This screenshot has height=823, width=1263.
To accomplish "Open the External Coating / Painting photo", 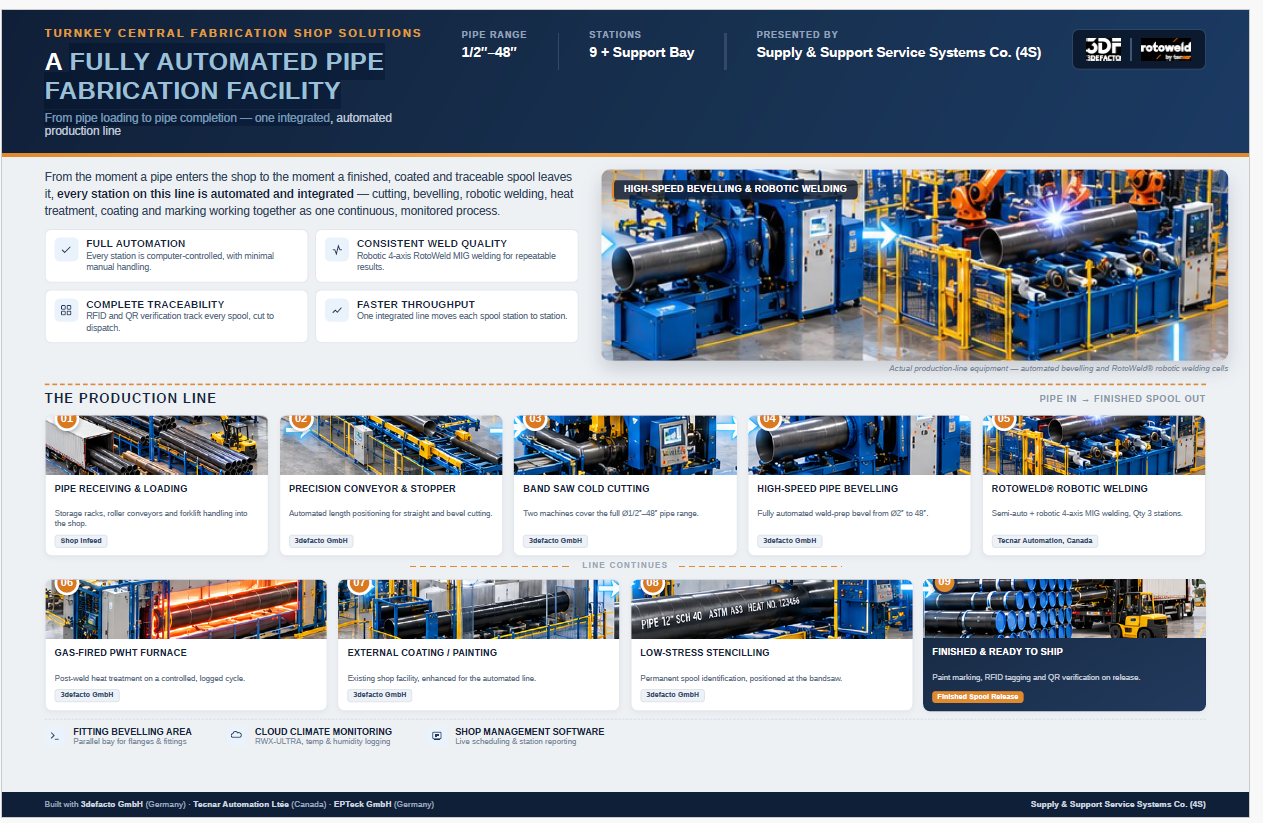I will 479,609.
